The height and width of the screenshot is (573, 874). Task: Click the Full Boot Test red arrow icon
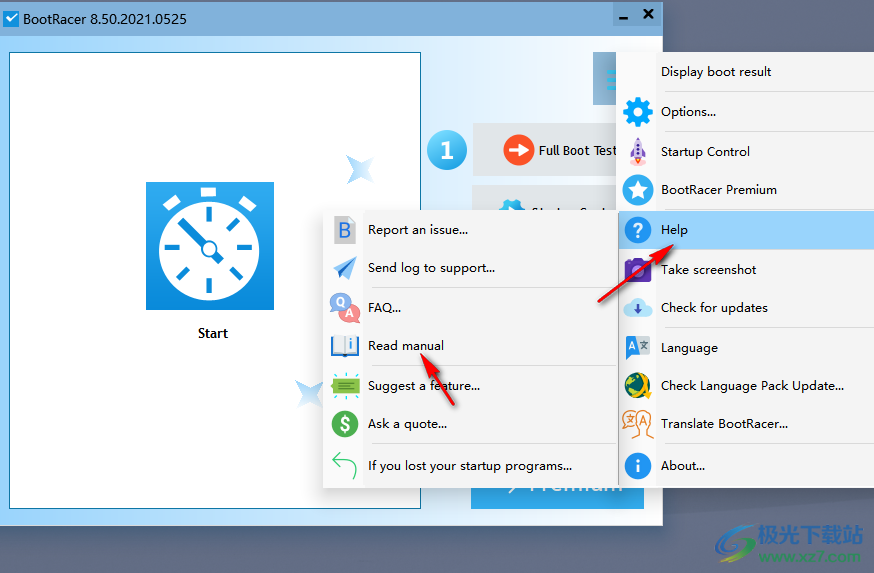(518, 150)
